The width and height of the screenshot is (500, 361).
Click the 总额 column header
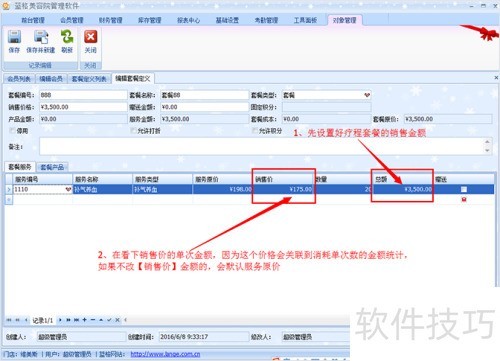click(403, 179)
